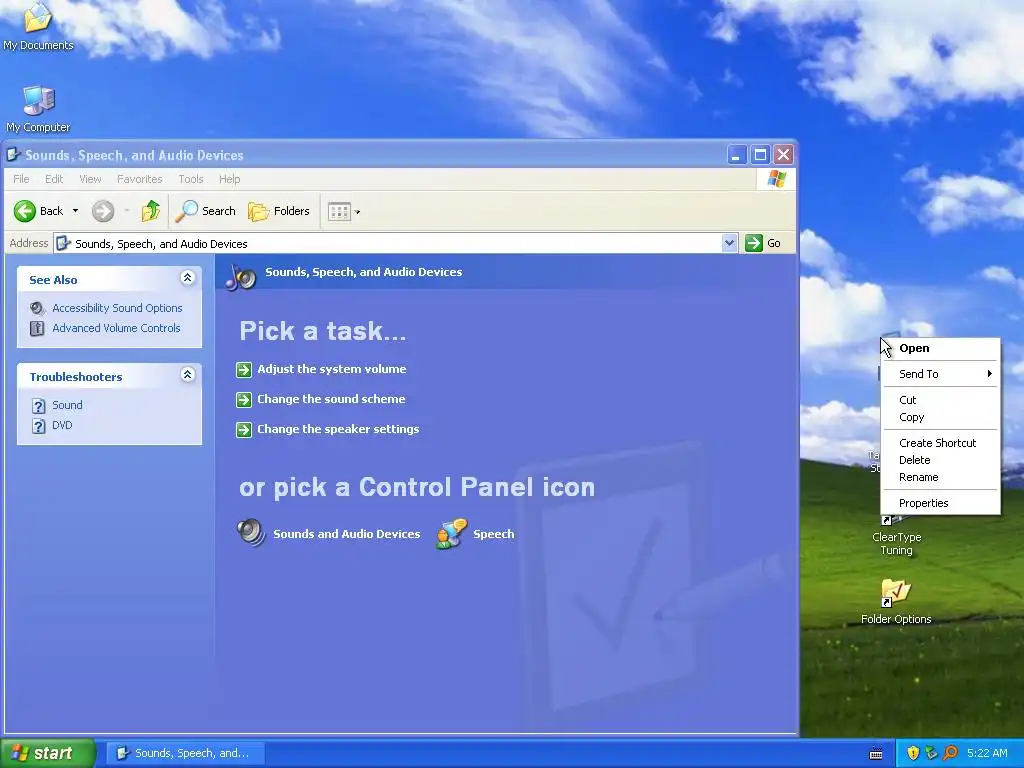Click the Up folder toolbar icon
This screenshot has width=1024, height=768.
(x=151, y=211)
